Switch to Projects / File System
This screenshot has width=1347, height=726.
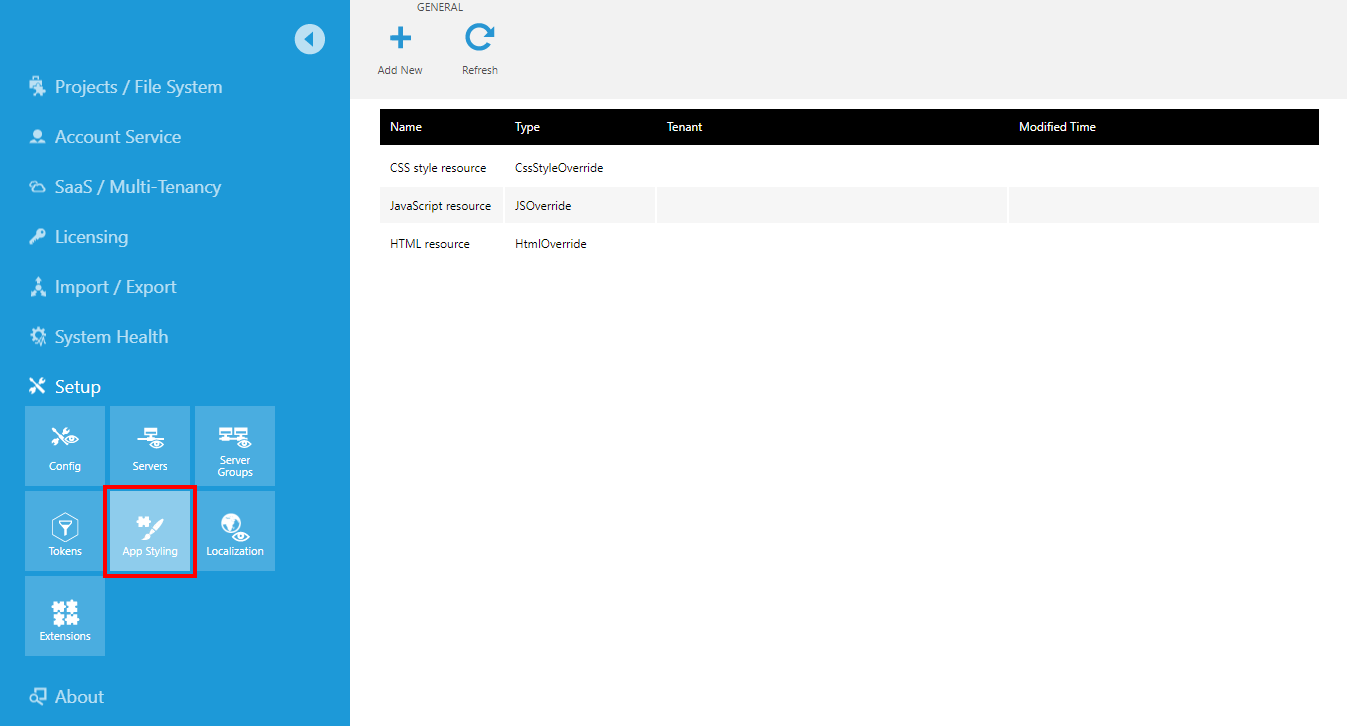point(125,86)
